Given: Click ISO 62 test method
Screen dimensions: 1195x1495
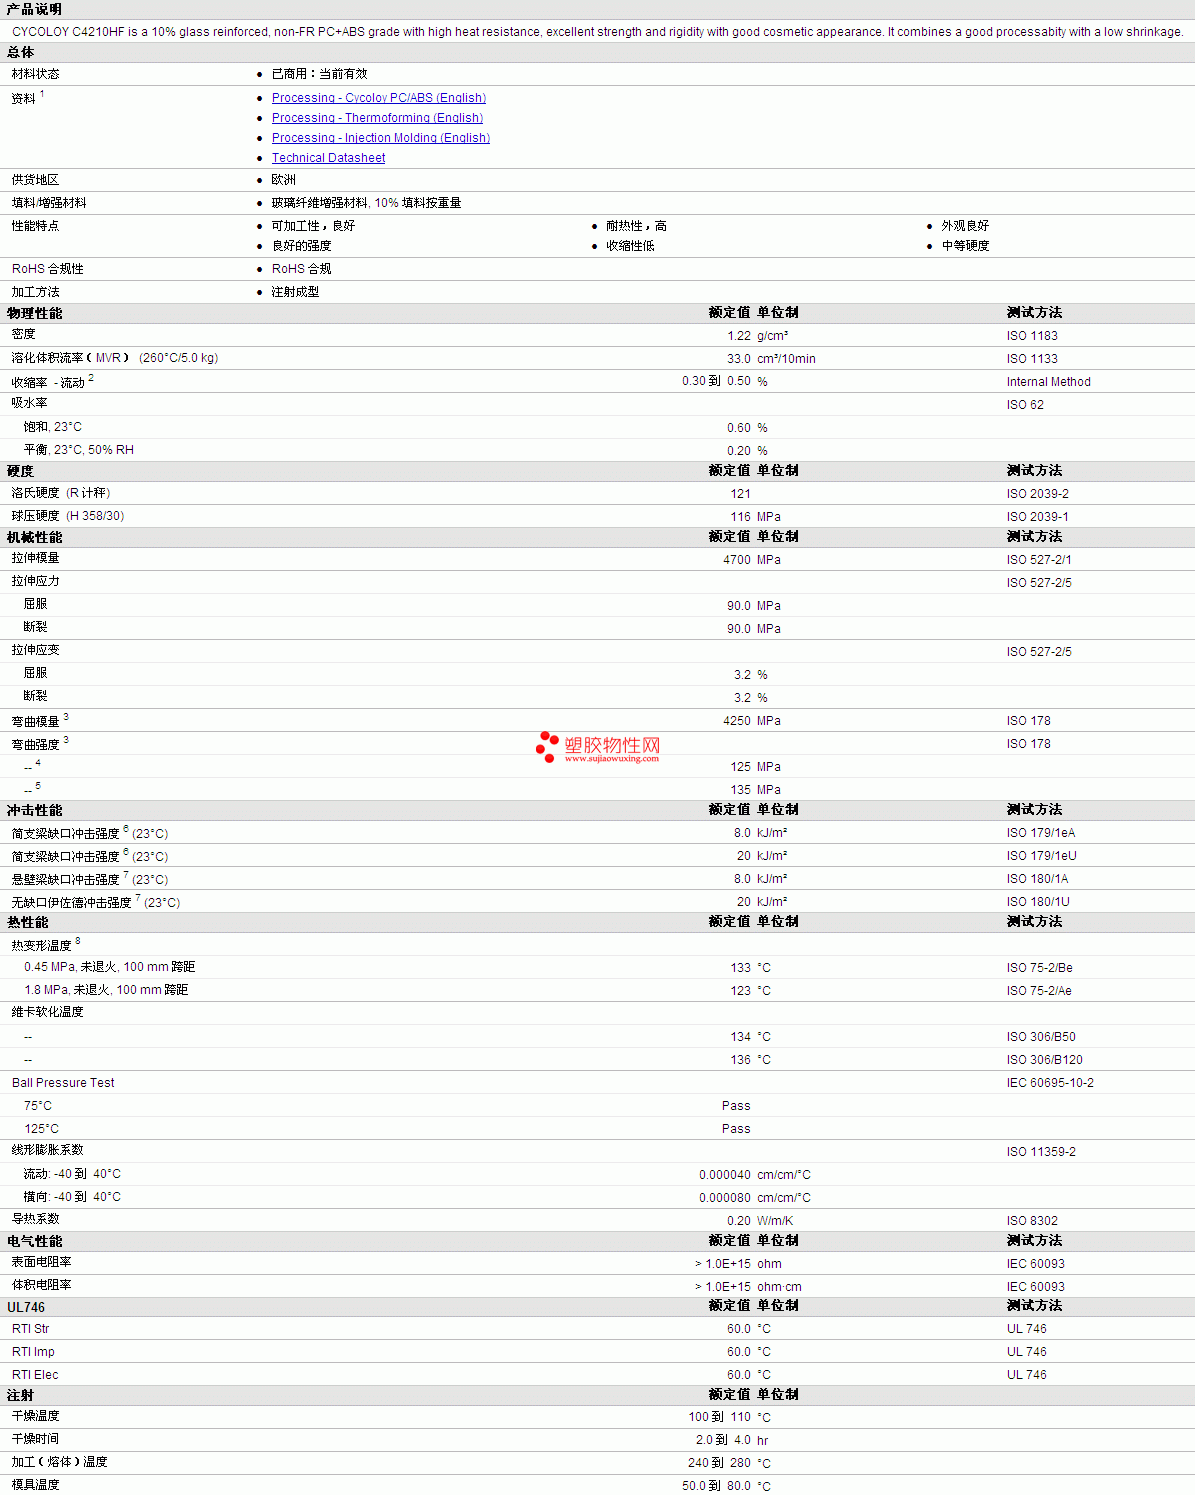Looking at the screenshot, I should (x=1025, y=405).
